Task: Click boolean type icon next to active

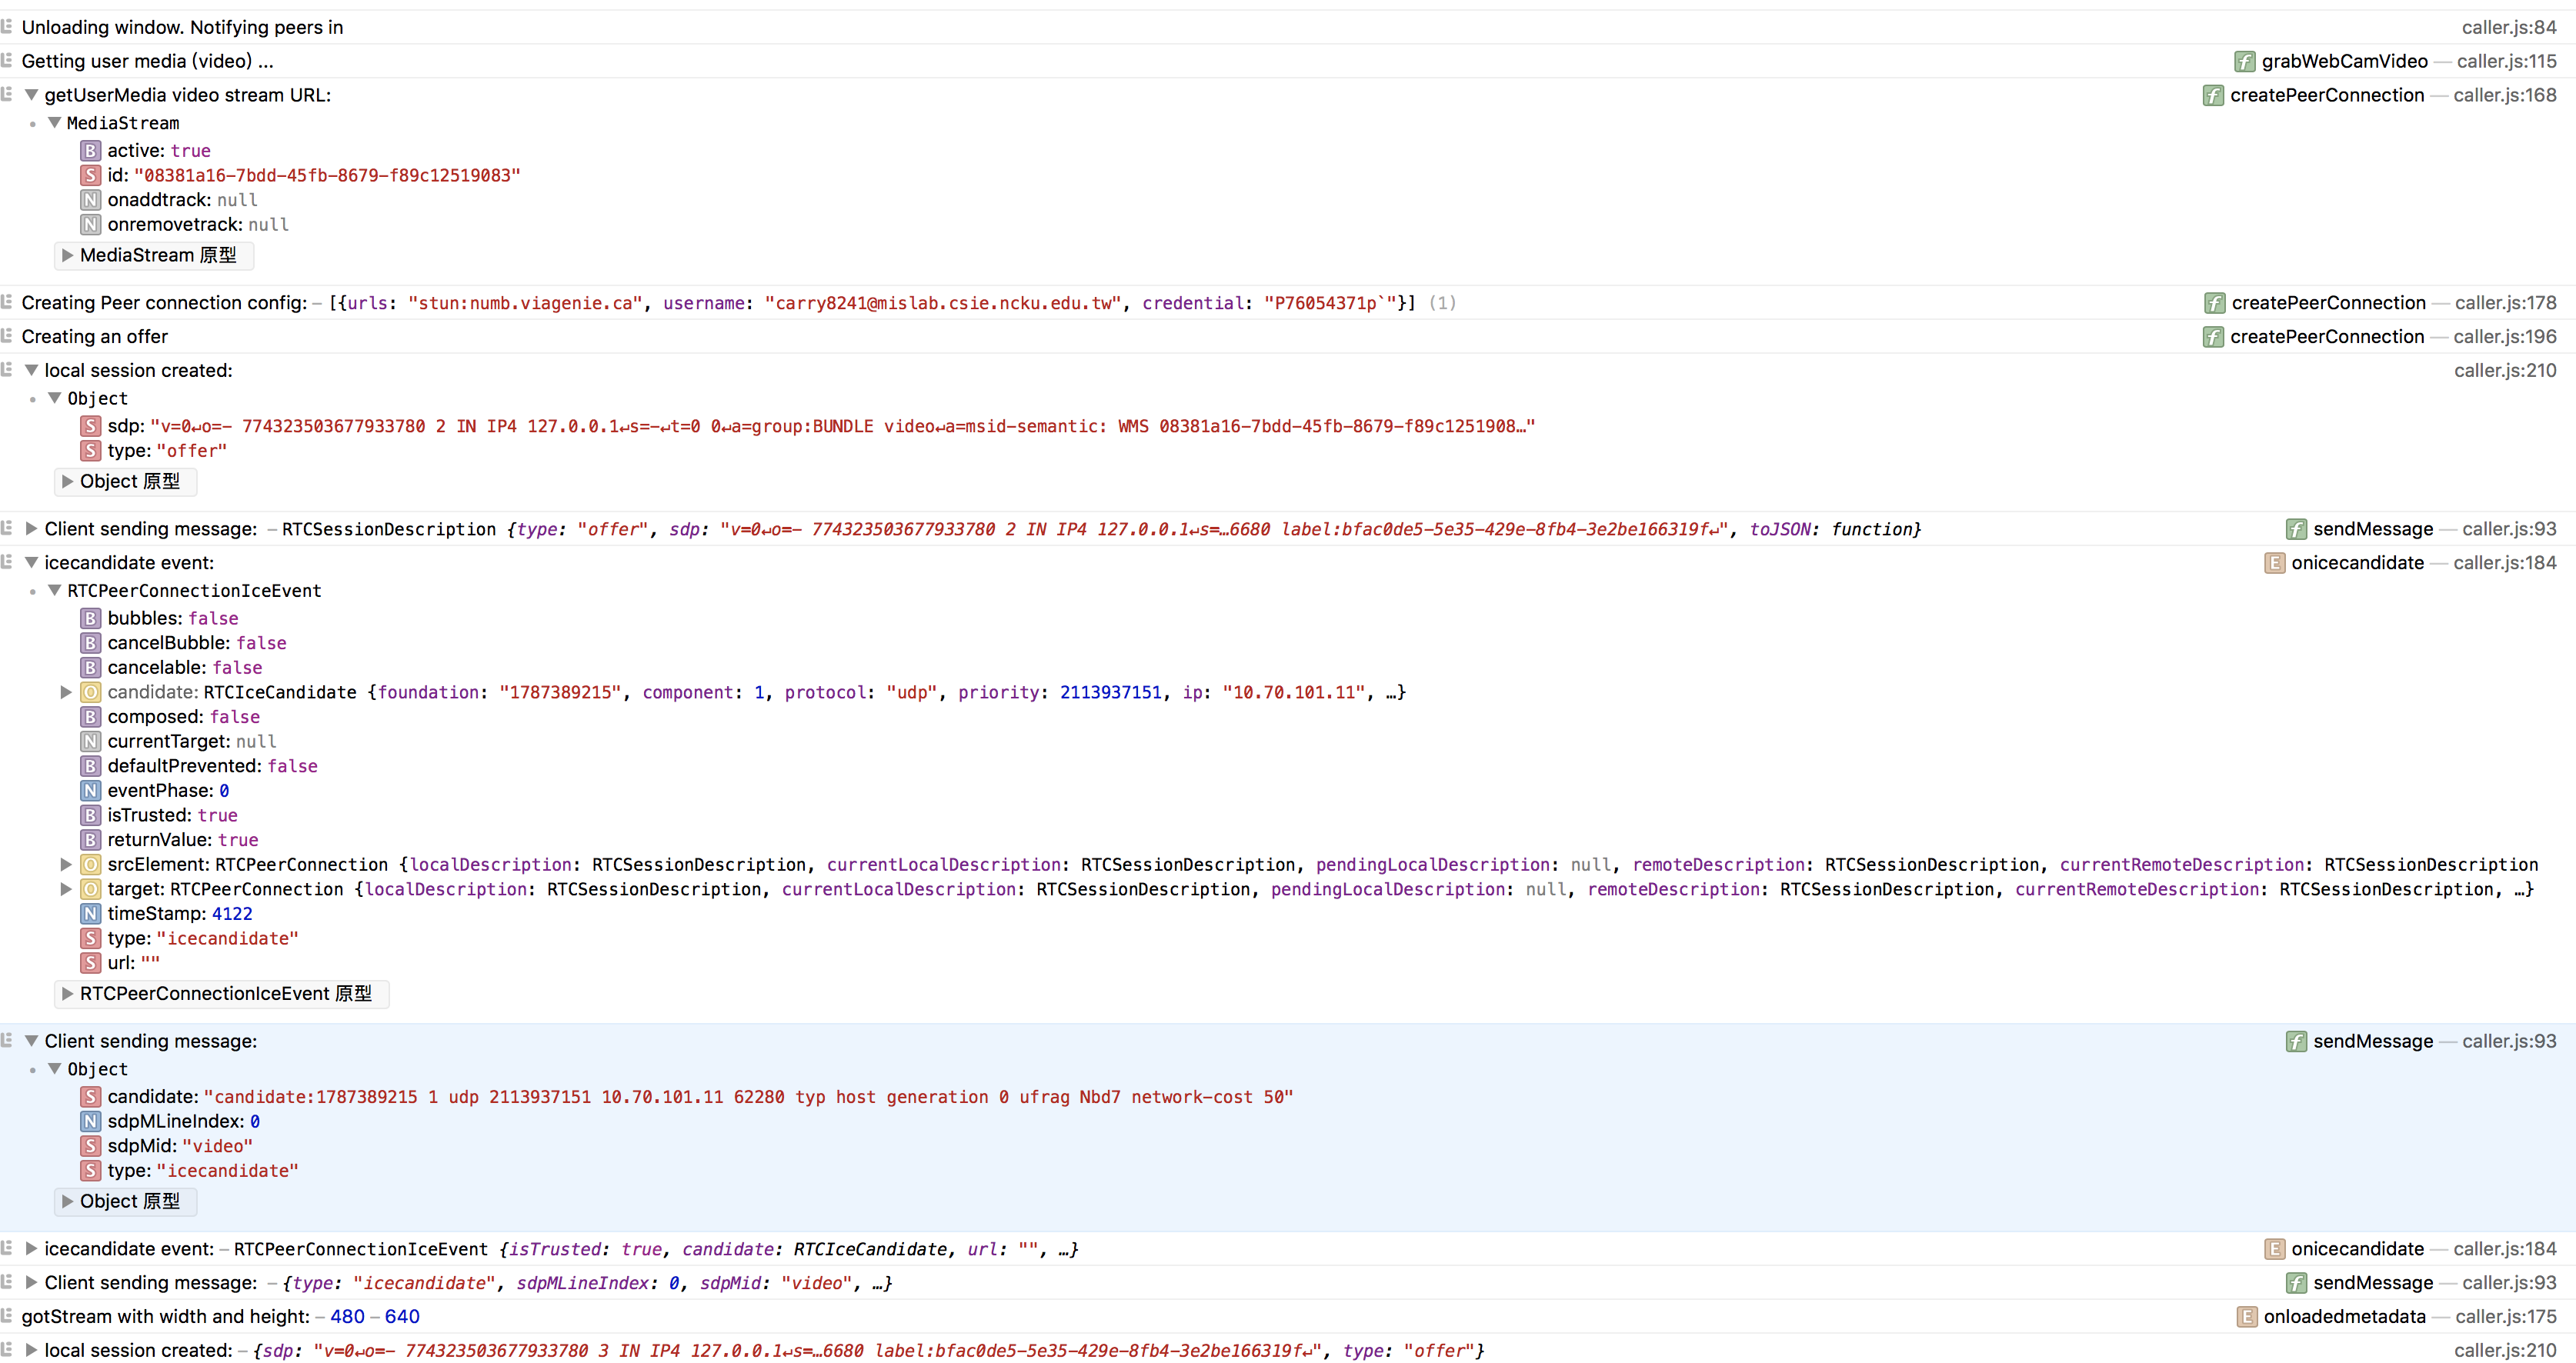Action: pyautogui.click(x=91, y=151)
